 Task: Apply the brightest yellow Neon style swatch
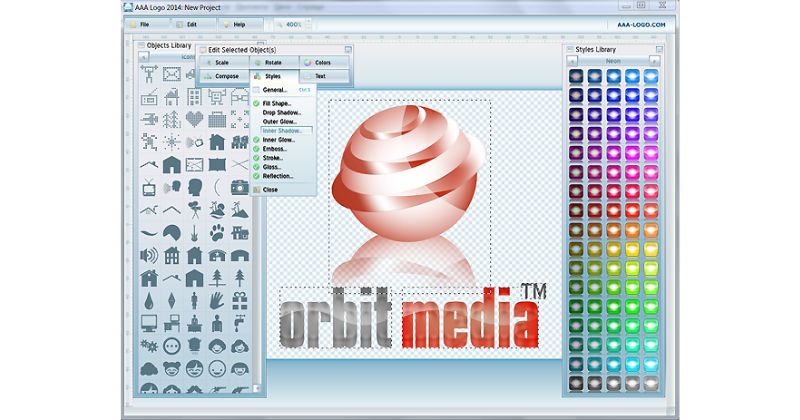point(651,249)
